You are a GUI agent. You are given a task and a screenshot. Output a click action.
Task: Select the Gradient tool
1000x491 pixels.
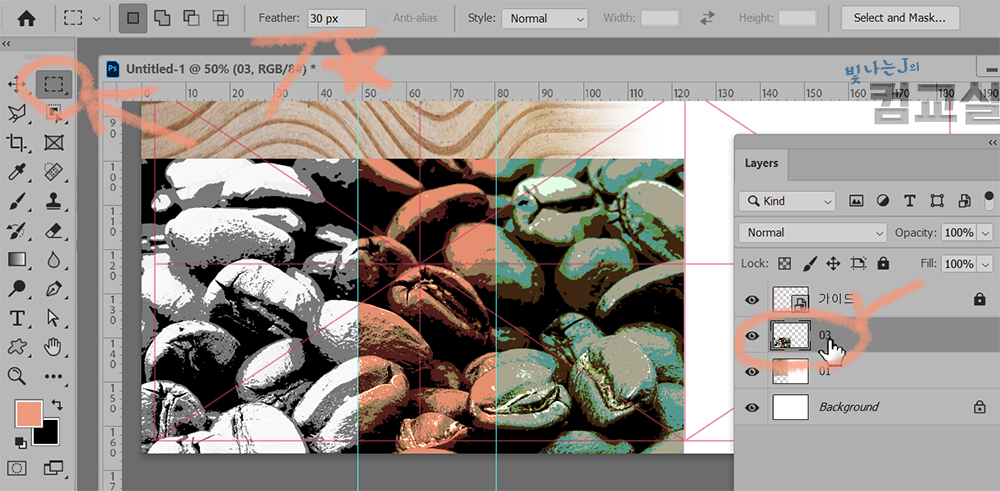(x=16, y=259)
